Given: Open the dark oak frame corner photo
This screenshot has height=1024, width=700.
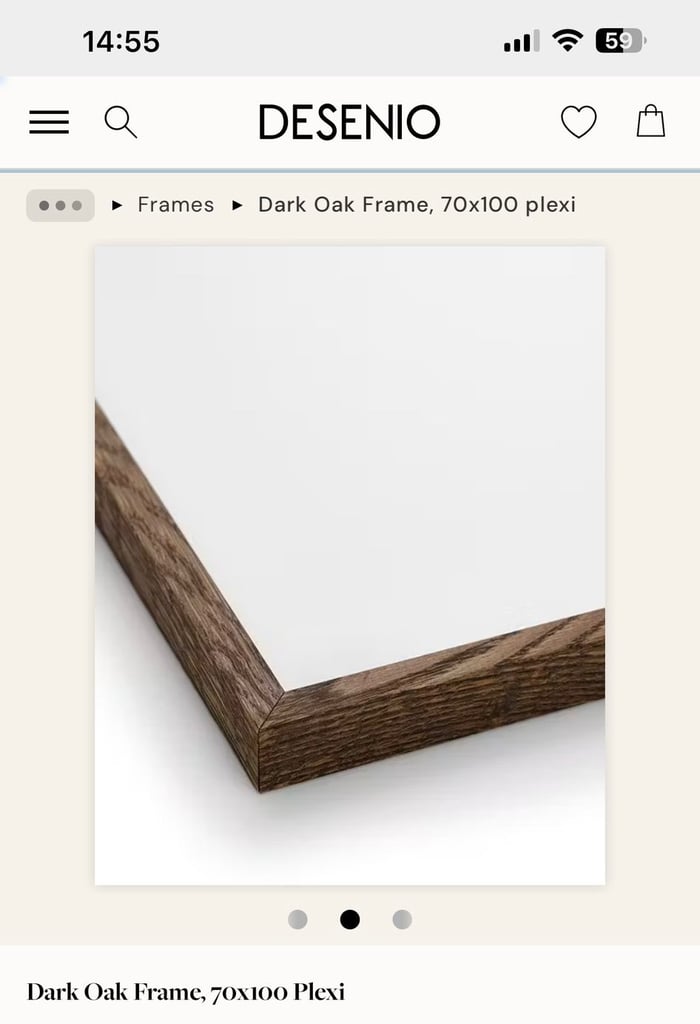Looking at the screenshot, I should click(350, 566).
